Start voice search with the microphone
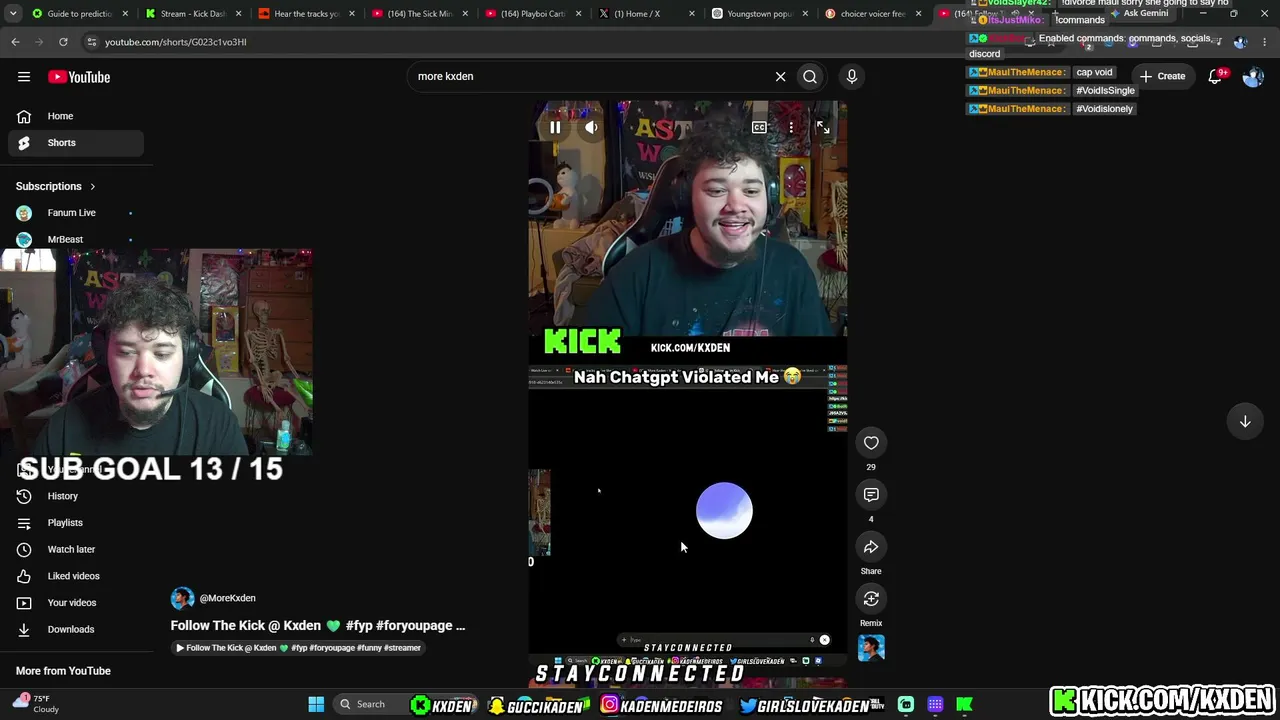Image resolution: width=1280 pixels, height=720 pixels. [852, 76]
